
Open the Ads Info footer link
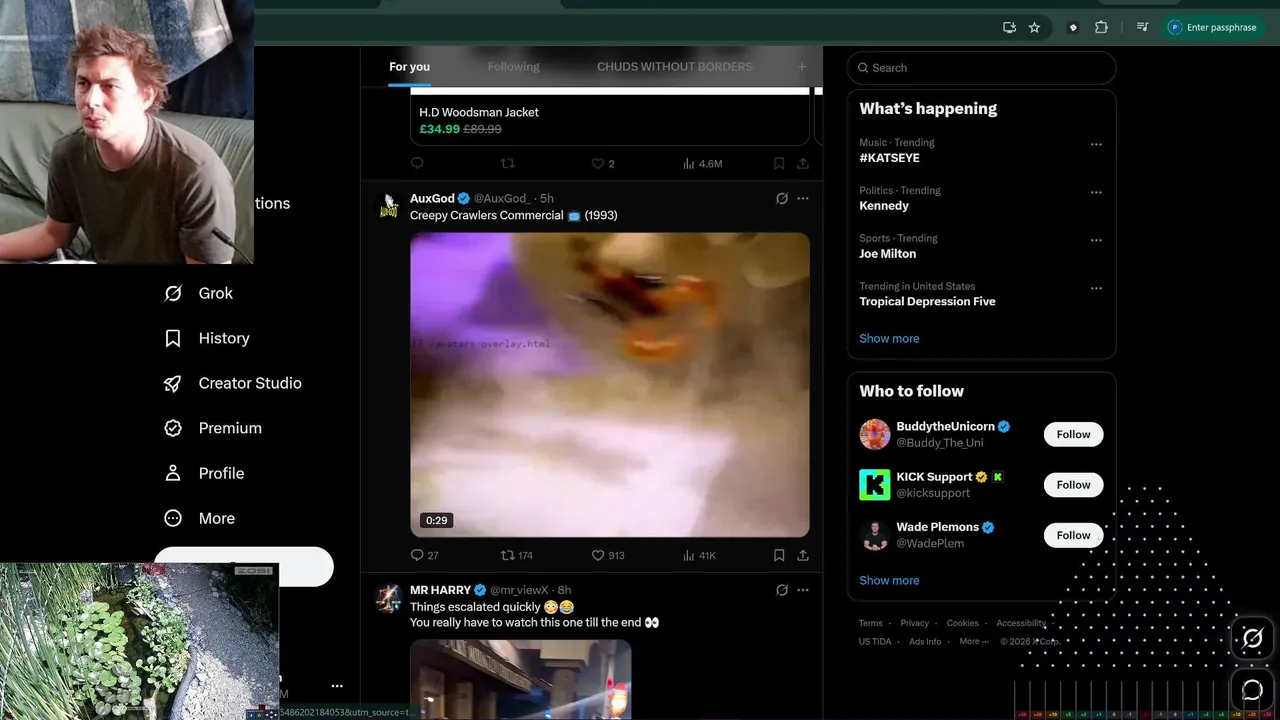tap(925, 642)
